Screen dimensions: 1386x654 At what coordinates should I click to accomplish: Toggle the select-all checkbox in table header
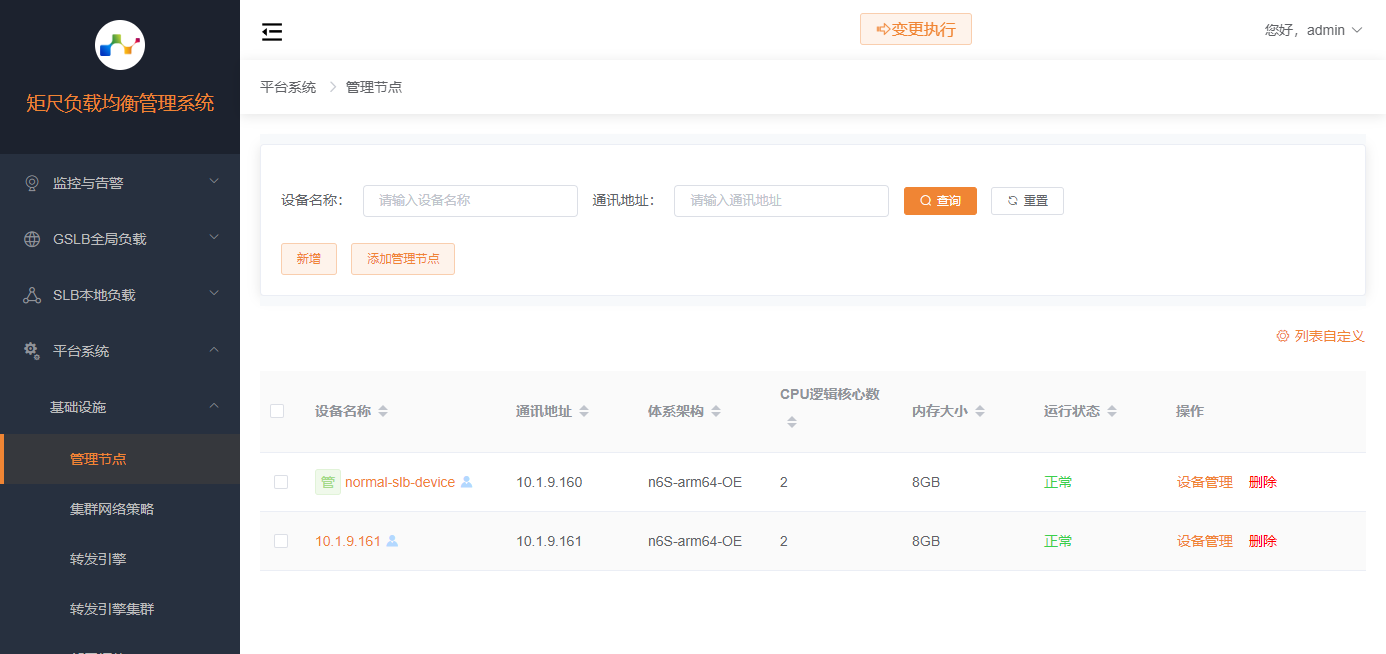tap(277, 411)
